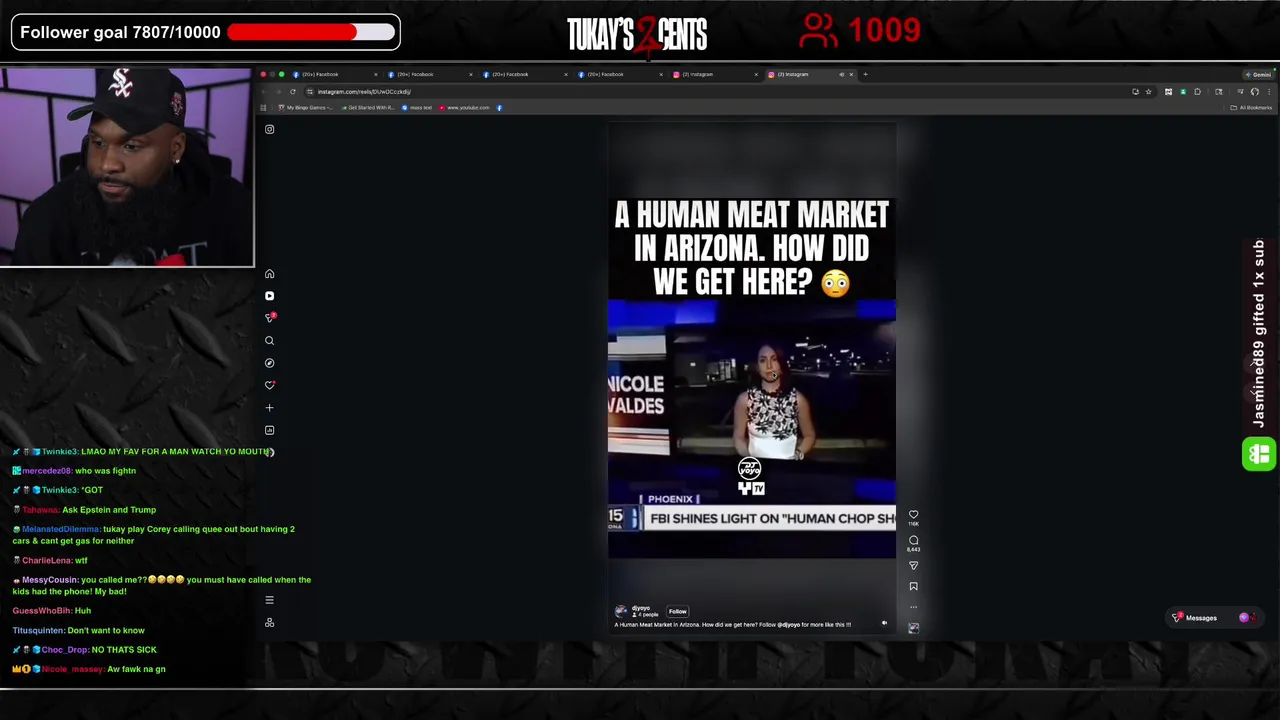The width and height of the screenshot is (1280, 720).
Task: Click the green overlay widget icon
Action: (1258, 455)
